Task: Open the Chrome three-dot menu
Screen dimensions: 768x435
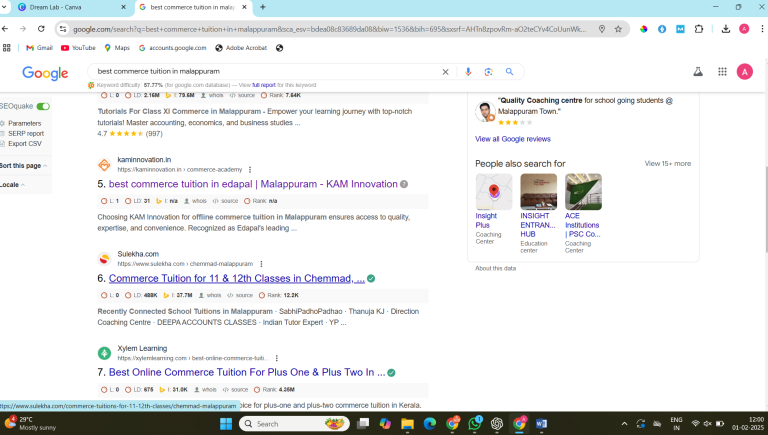Action: pos(762,29)
